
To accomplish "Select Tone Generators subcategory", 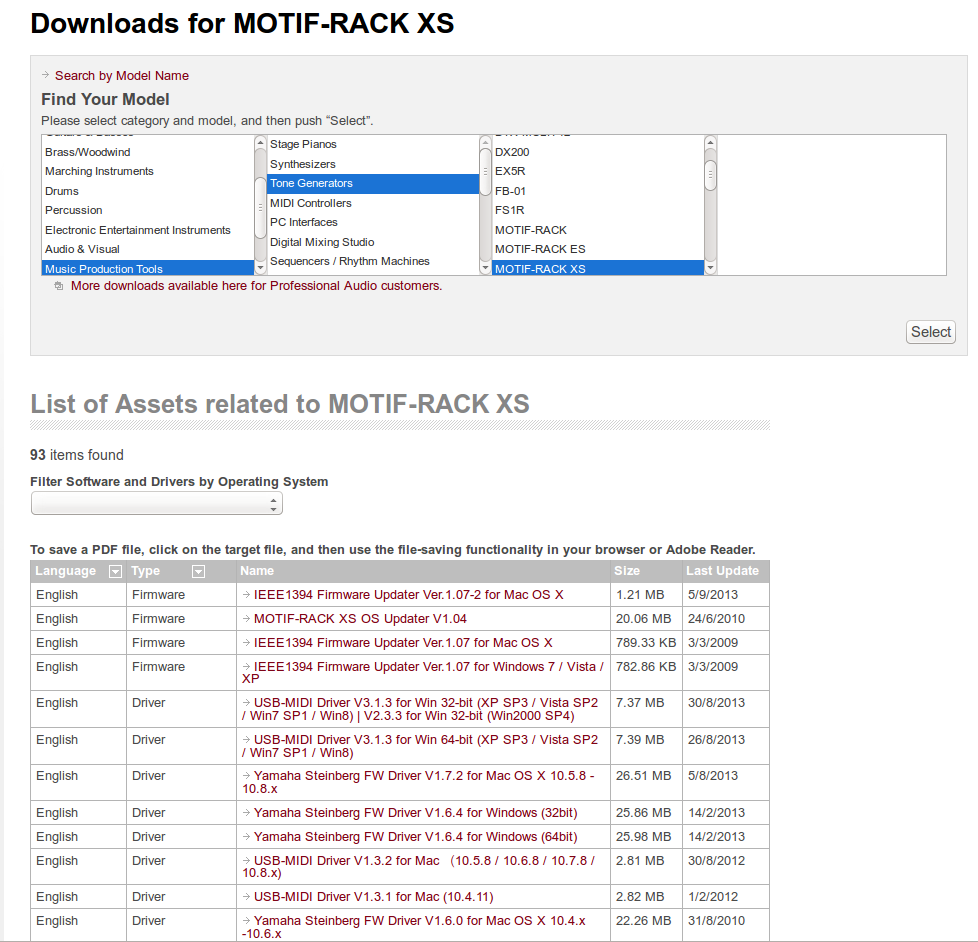I will (373, 183).
